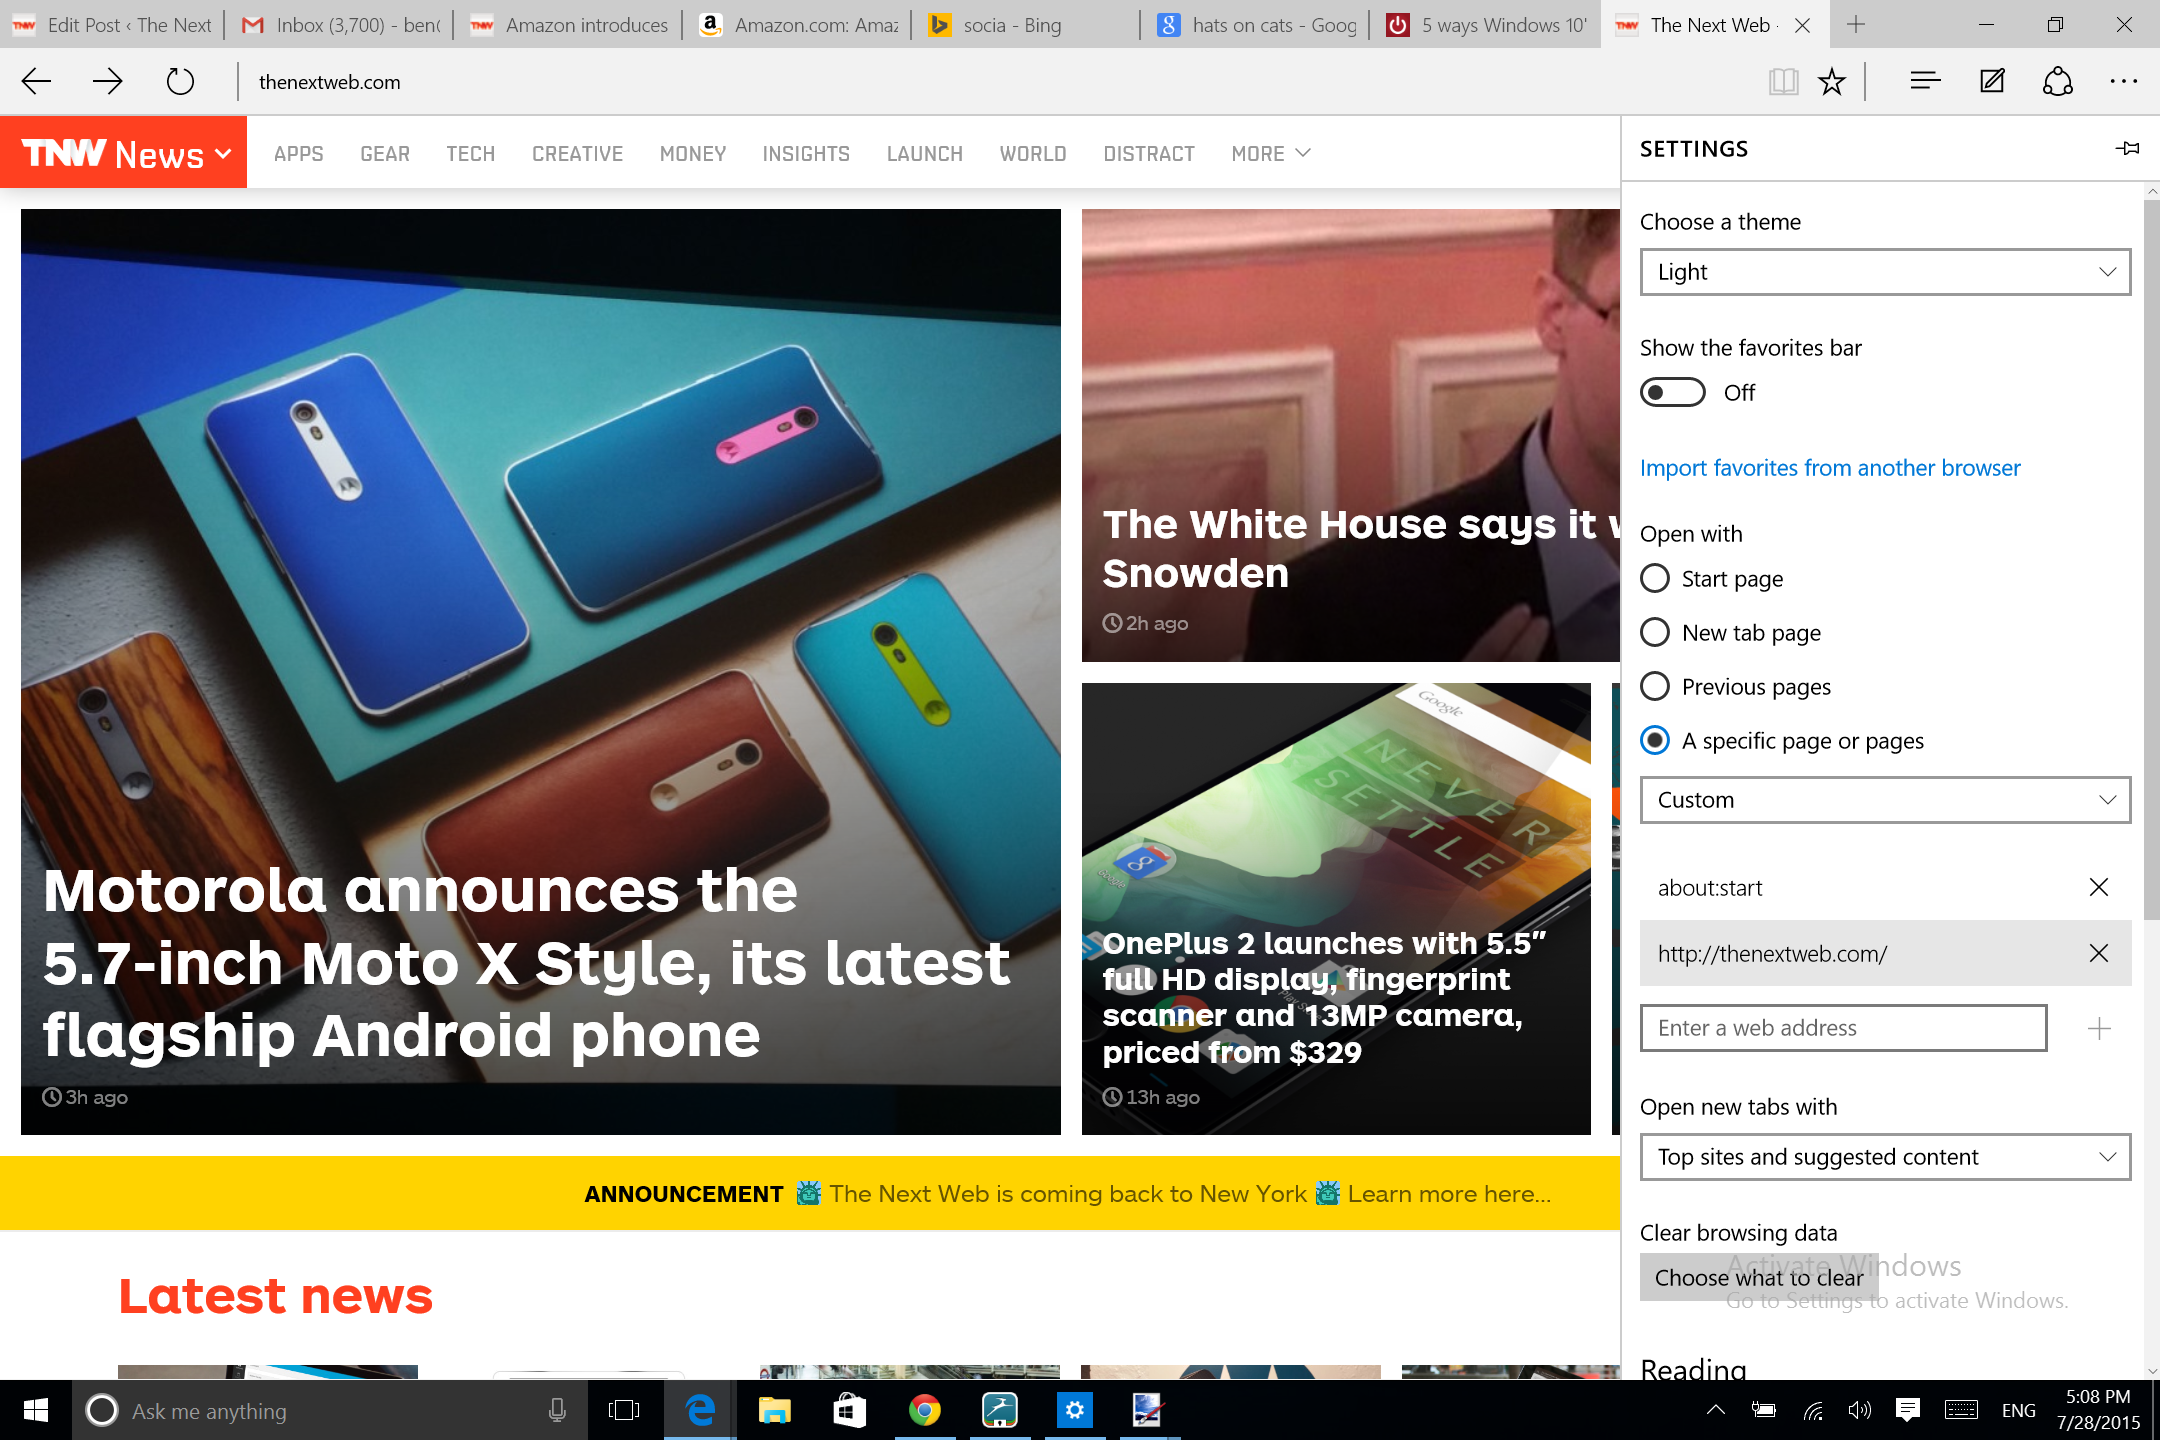Expand the MORE navigation menu

(1270, 154)
